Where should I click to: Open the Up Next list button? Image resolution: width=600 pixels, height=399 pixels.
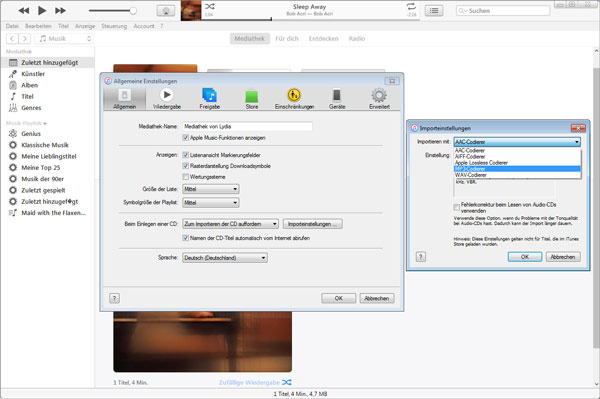pyautogui.click(x=434, y=11)
